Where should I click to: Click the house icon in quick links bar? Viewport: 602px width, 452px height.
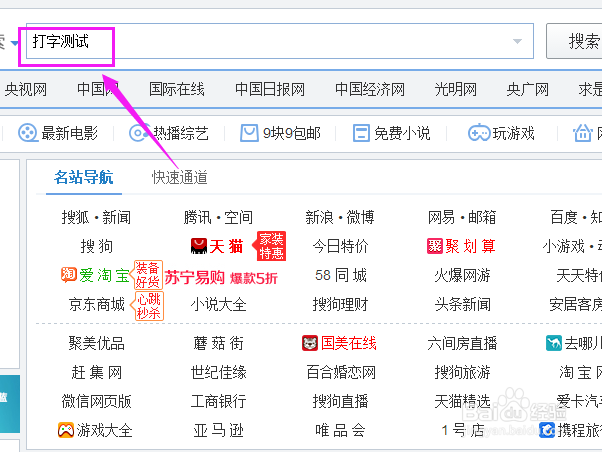coord(582,133)
